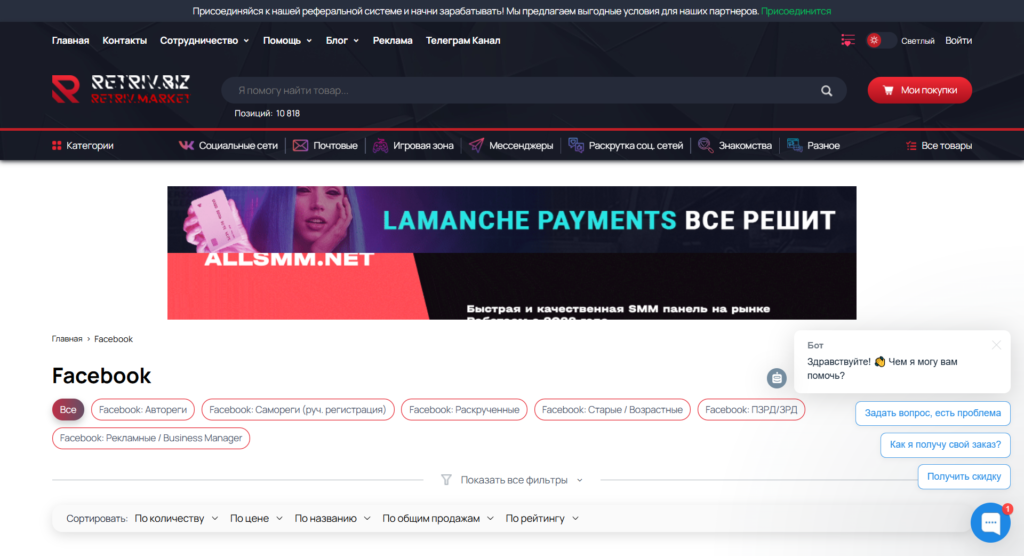Click the Войти link
Viewport: 1024px width, 556px height.
click(x=958, y=41)
